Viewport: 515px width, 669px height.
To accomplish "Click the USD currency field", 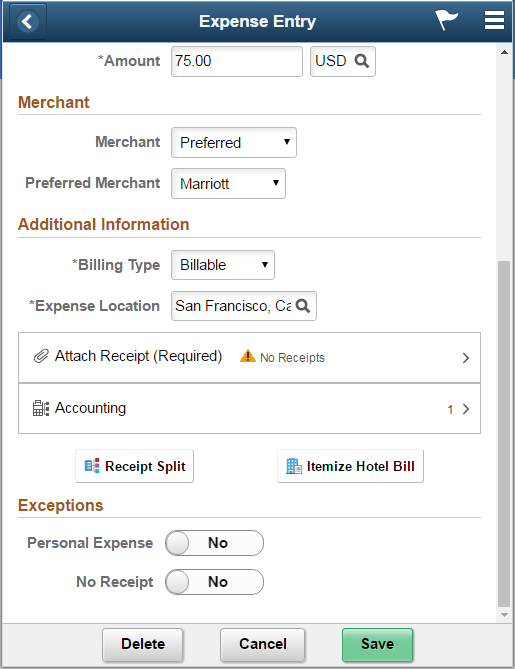I will point(343,61).
